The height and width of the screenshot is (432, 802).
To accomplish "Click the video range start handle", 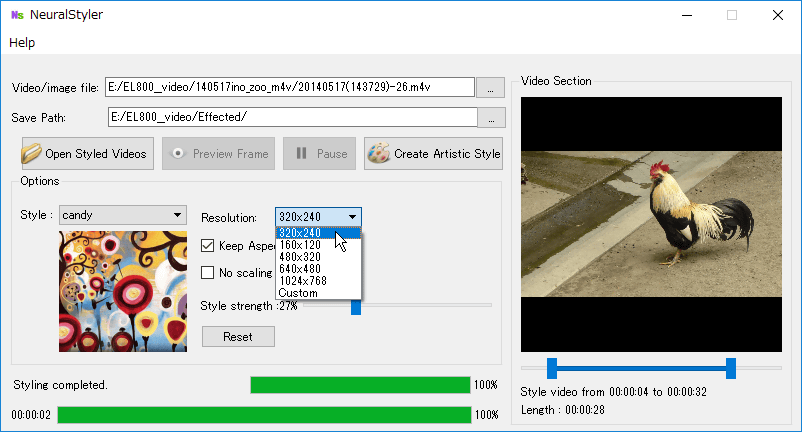I will pyautogui.click(x=551, y=368).
